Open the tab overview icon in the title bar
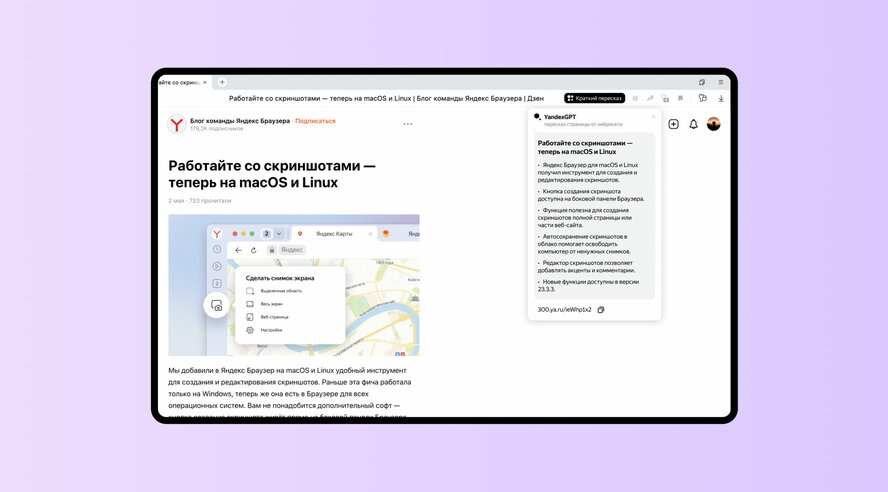Screen dimensions: 888x492 702,82
